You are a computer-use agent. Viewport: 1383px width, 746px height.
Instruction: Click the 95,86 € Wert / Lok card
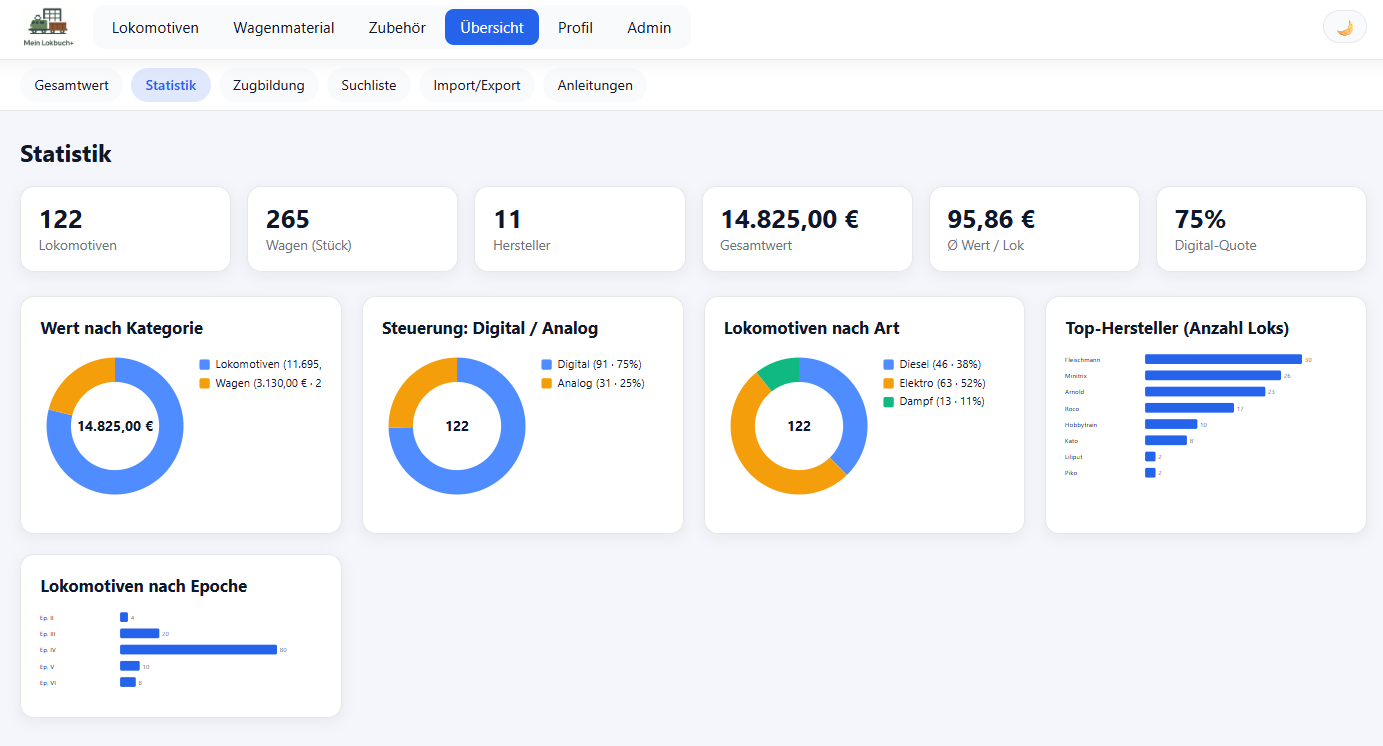1034,229
